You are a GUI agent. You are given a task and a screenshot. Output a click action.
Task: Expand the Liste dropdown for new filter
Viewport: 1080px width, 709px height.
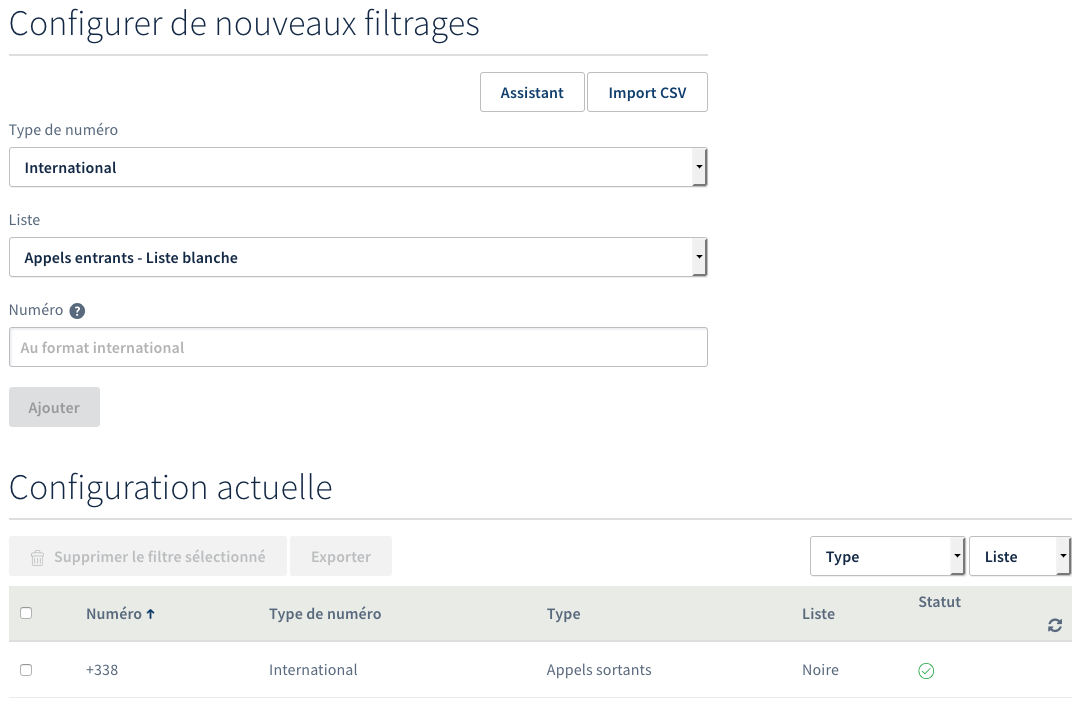point(358,257)
